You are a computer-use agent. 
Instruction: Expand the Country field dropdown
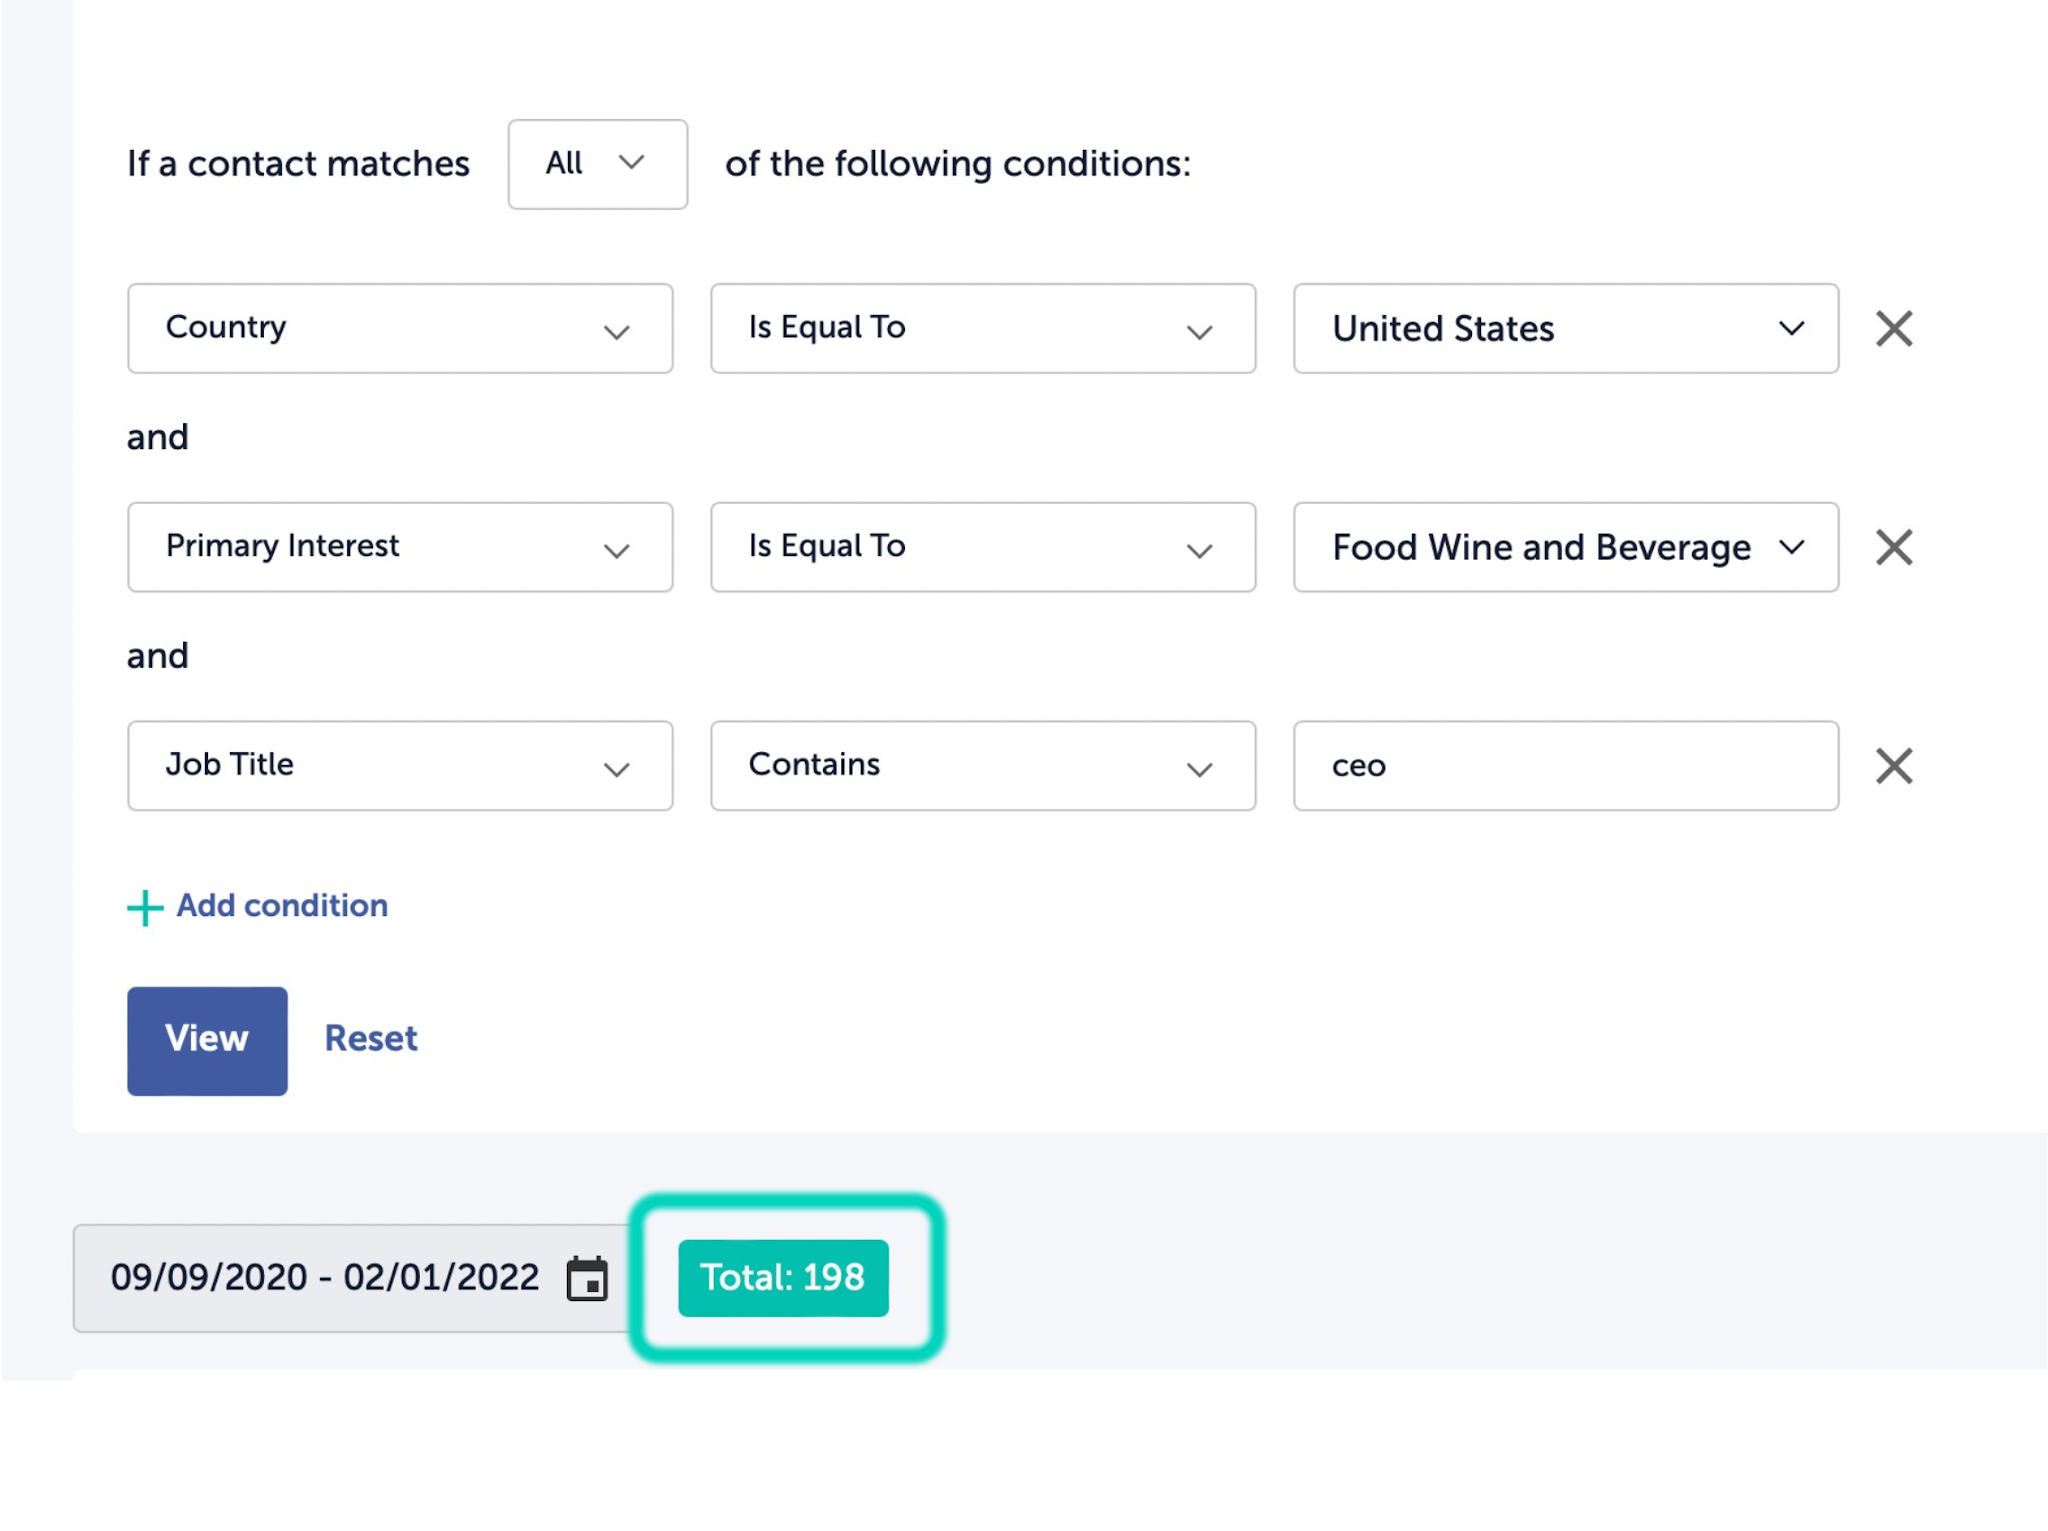point(400,328)
